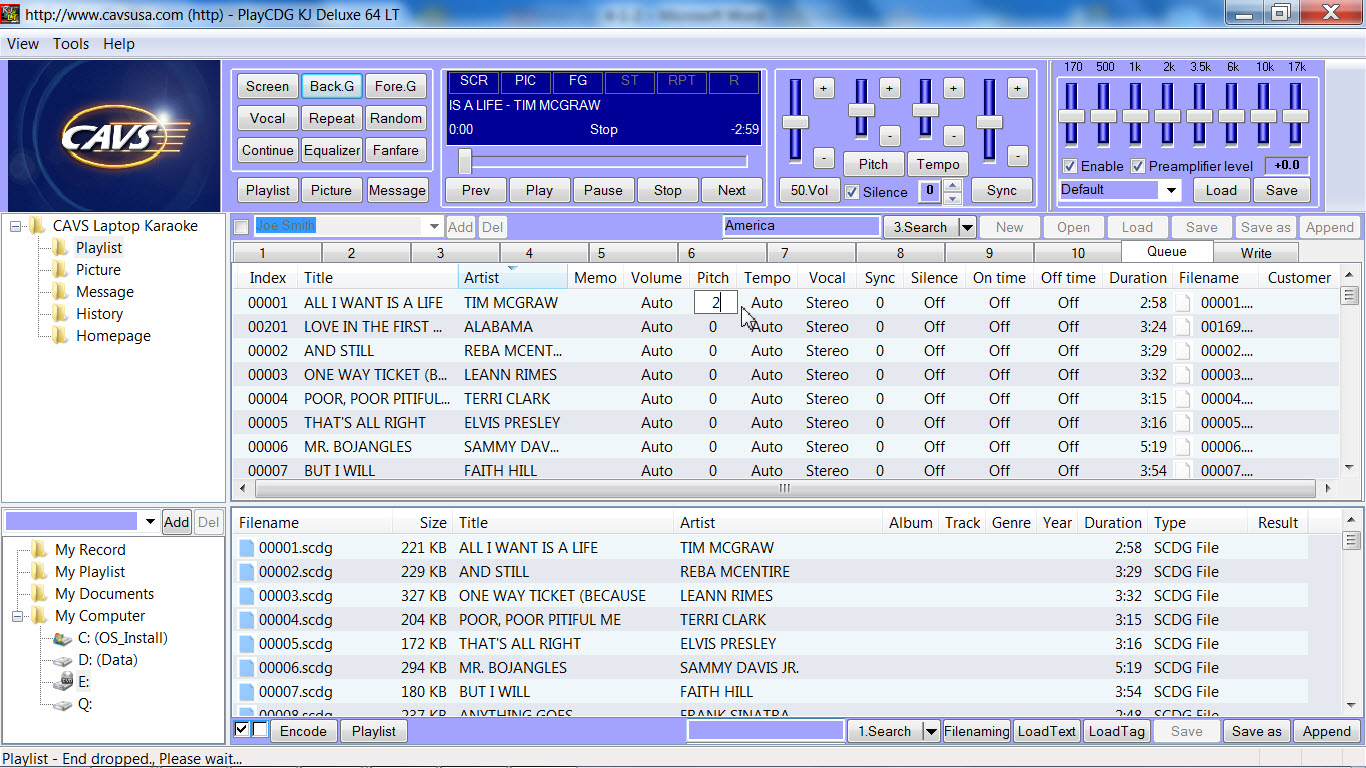Increase tempo with the + near the Tempo slider
1366x768 pixels.
tap(953, 88)
